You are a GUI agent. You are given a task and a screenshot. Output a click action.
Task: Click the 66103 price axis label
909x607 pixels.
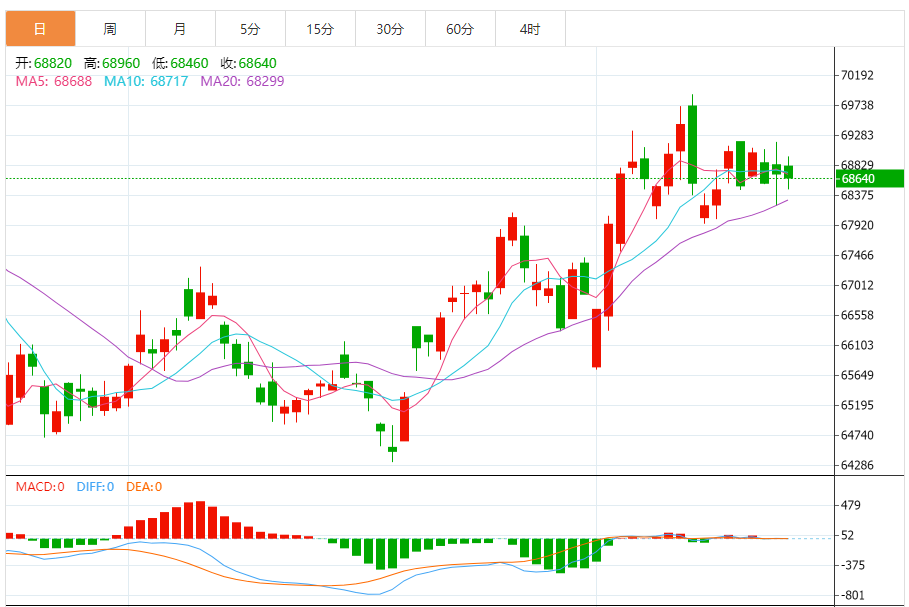[857, 345]
